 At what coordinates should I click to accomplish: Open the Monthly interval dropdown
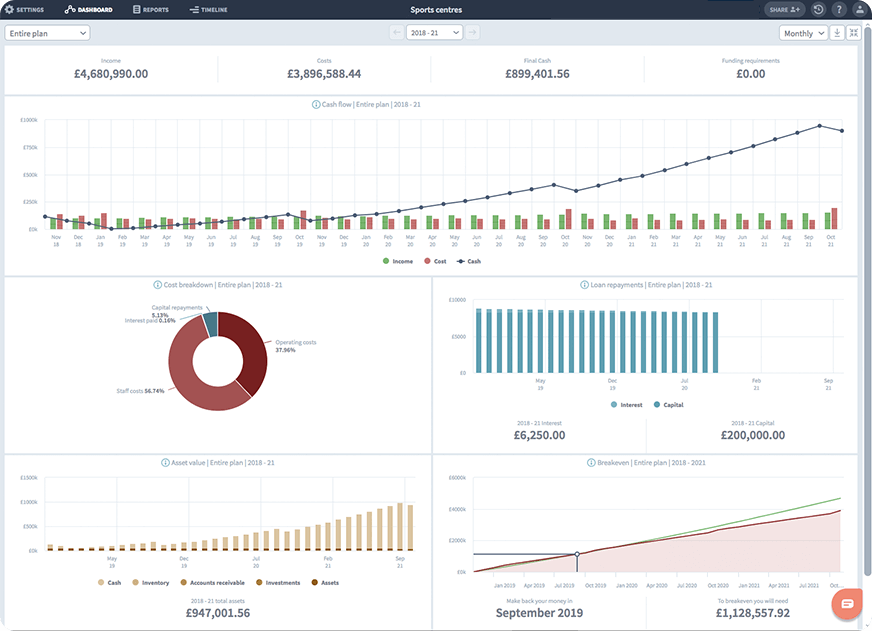point(803,33)
